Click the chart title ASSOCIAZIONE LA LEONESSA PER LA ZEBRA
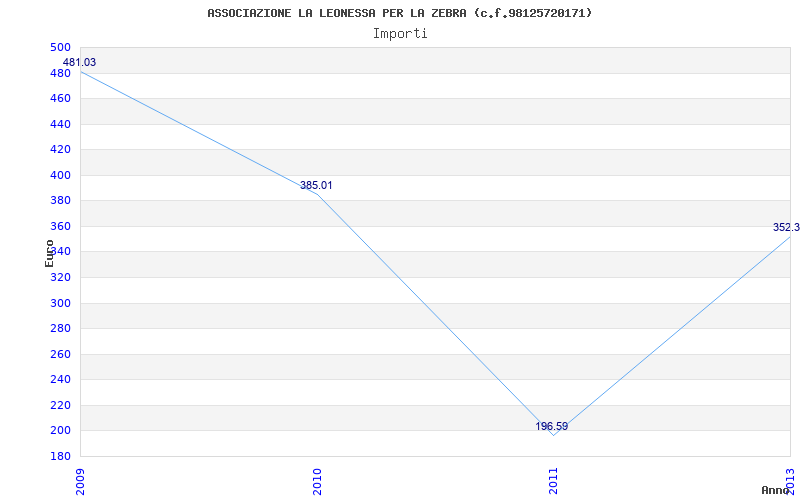The image size is (800, 500). pyautogui.click(x=399, y=13)
